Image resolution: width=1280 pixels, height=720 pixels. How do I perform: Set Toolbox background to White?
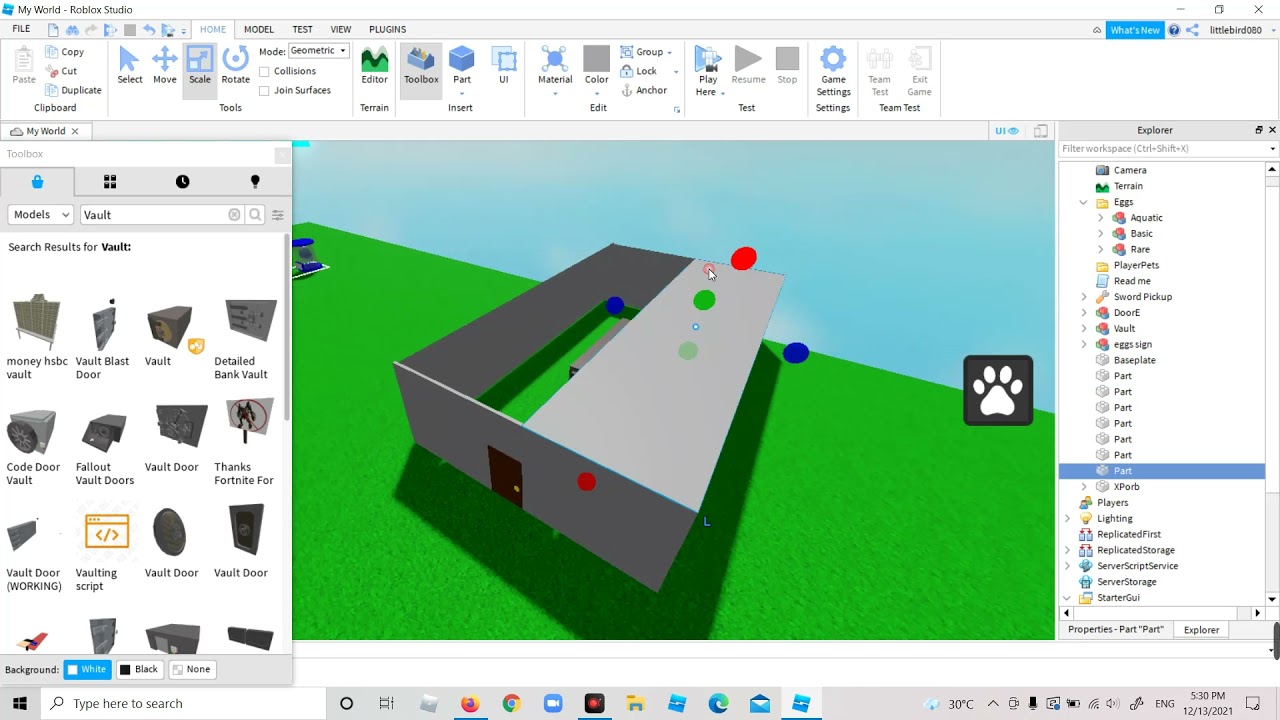pos(87,669)
